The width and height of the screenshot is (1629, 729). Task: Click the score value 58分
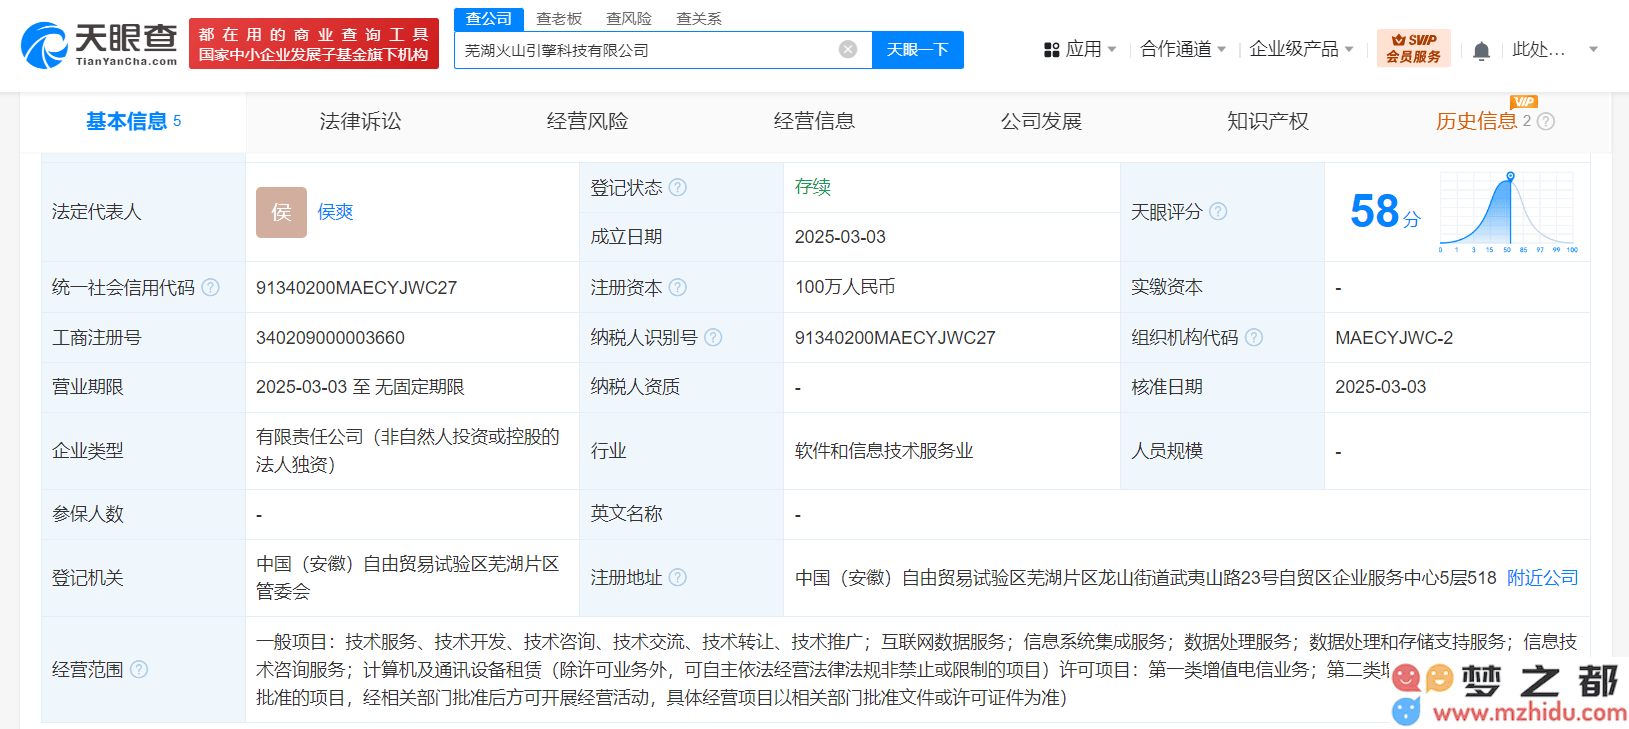(1385, 211)
